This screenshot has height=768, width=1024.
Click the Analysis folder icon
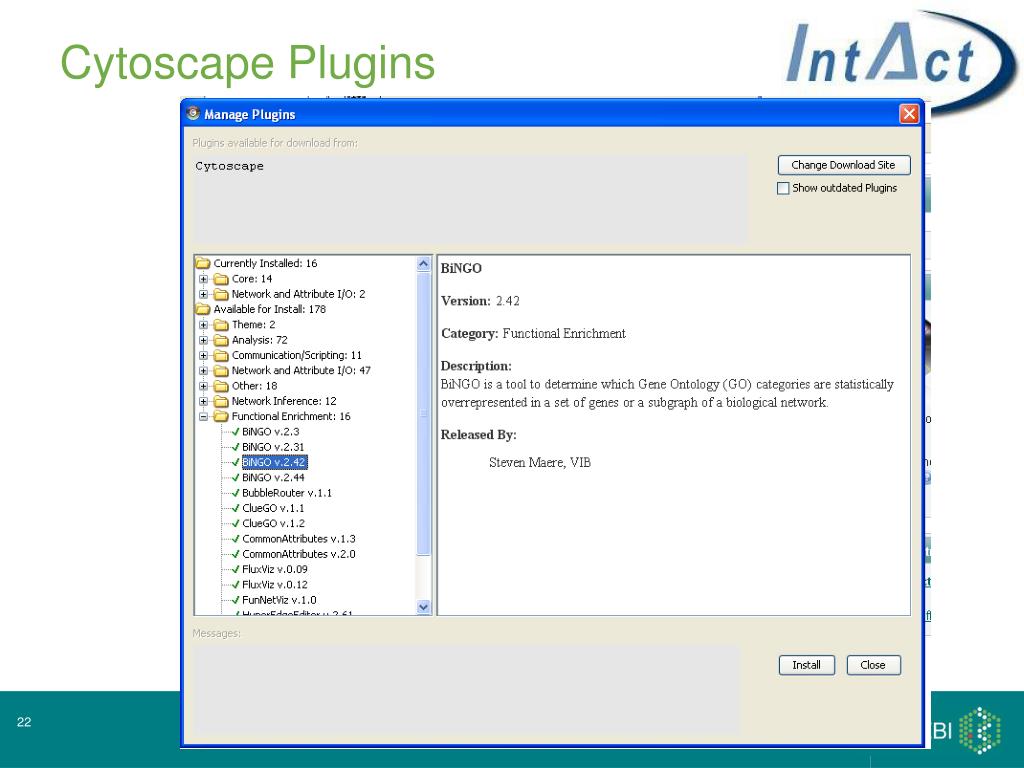[221, 340]
